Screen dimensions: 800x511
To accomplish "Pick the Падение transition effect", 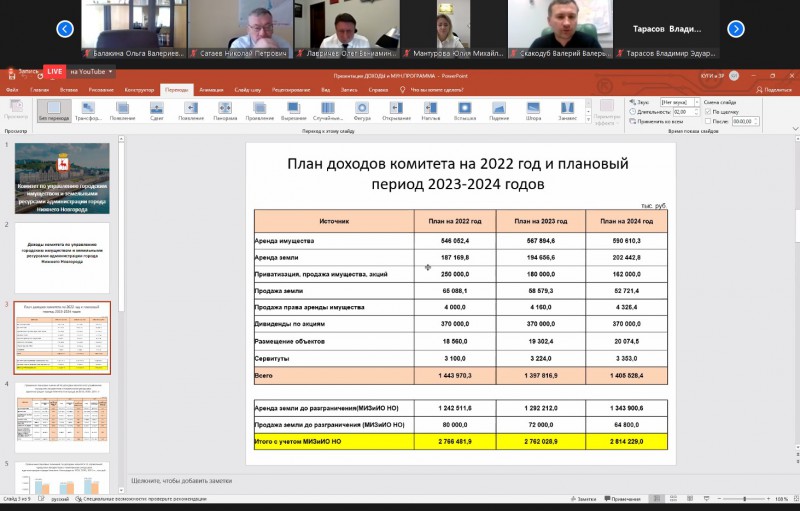I will coord(499,109).
